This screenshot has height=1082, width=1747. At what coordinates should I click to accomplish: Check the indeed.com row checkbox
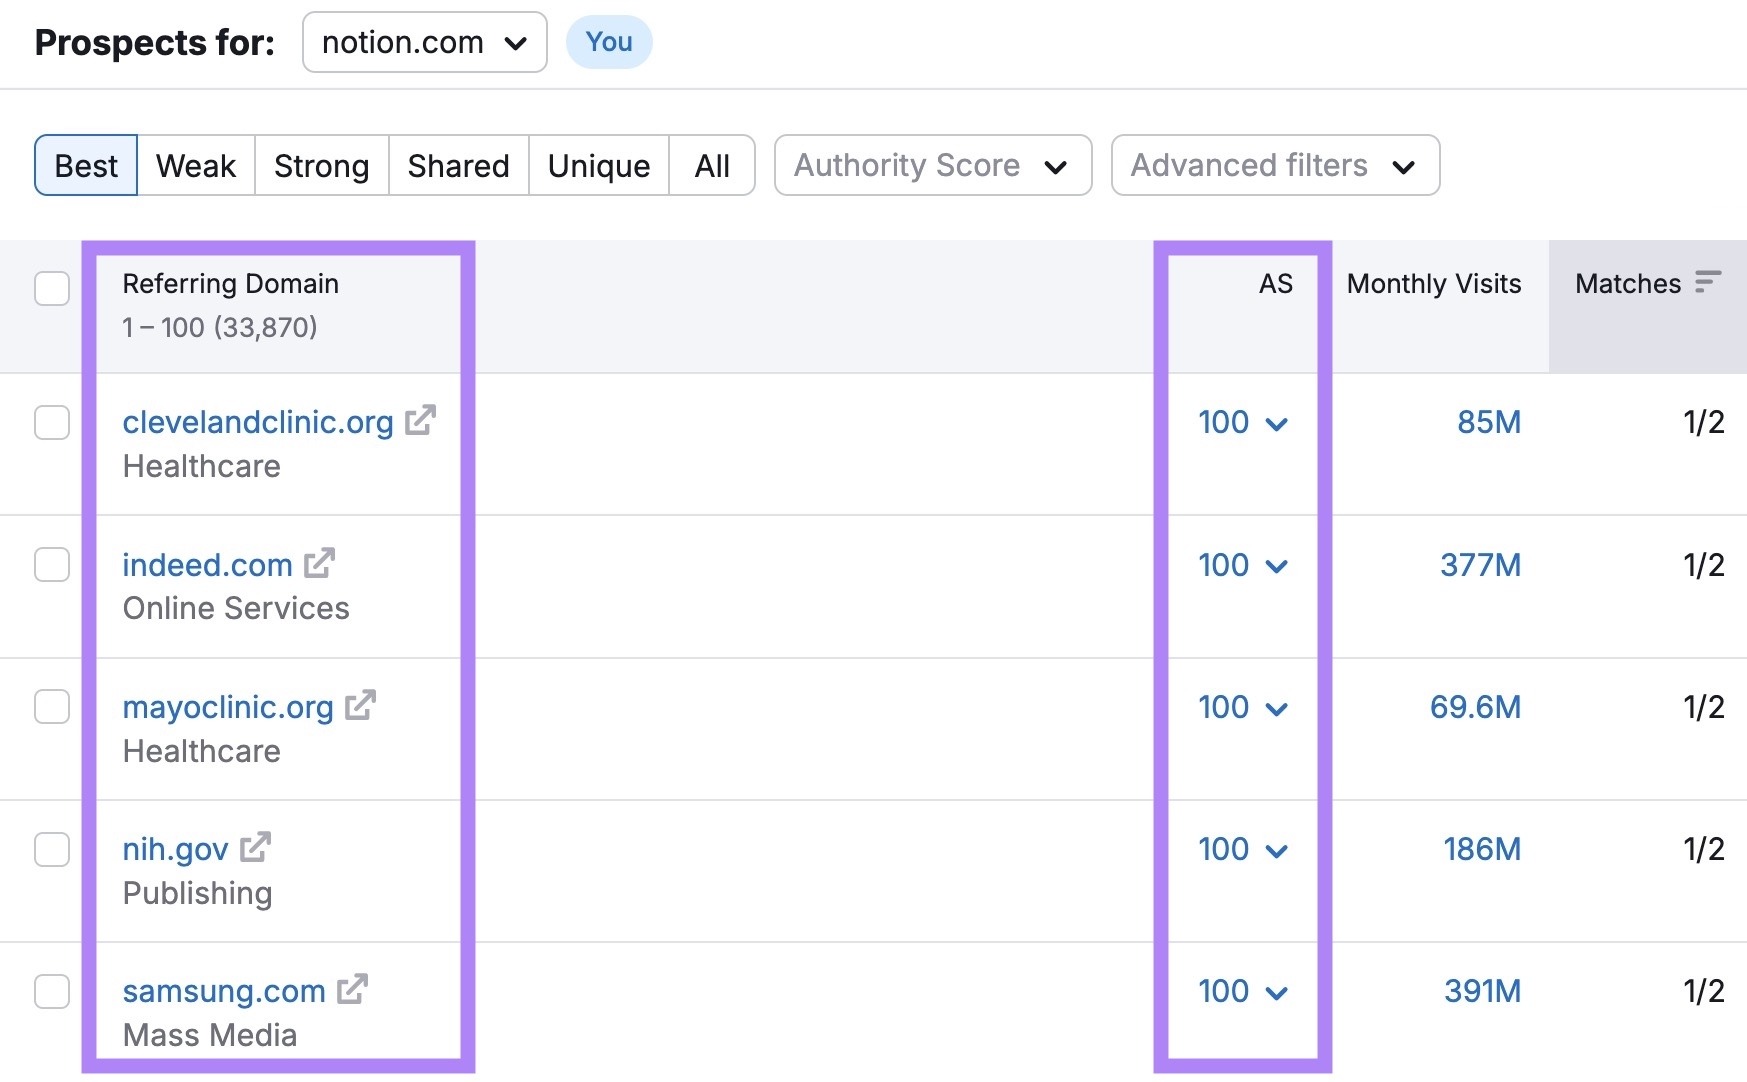[52, 564]
